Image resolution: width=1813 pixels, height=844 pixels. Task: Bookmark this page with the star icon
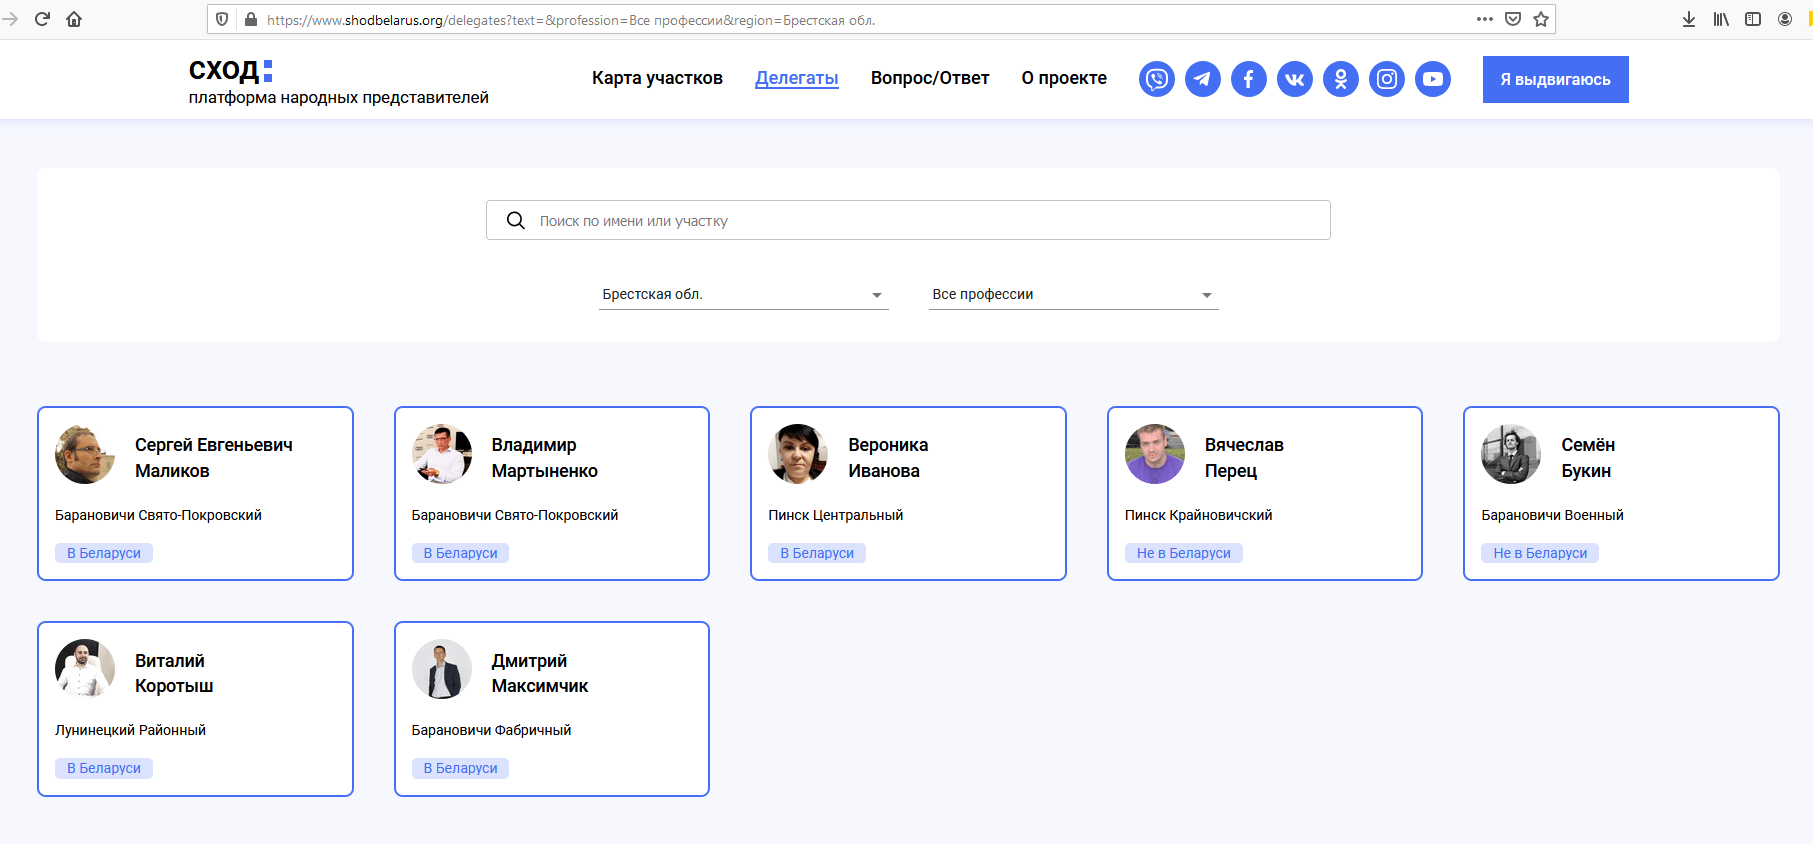1540,19
